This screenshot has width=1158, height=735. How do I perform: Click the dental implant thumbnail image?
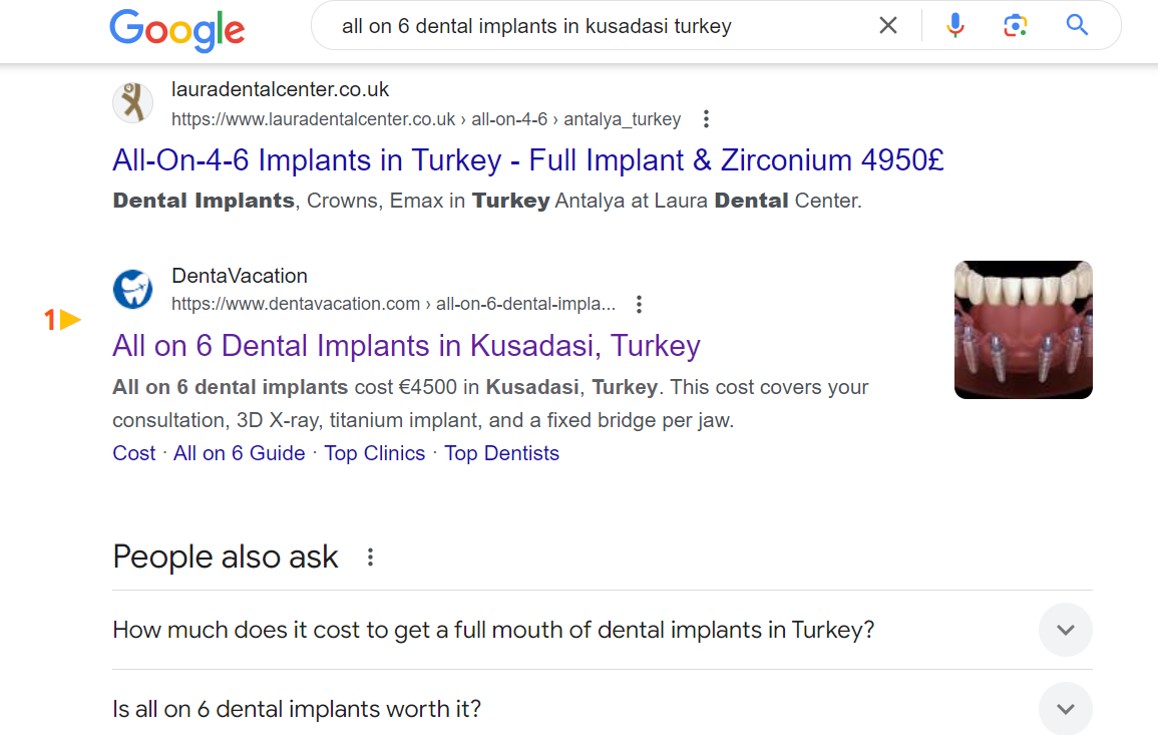pos(1023,330)
